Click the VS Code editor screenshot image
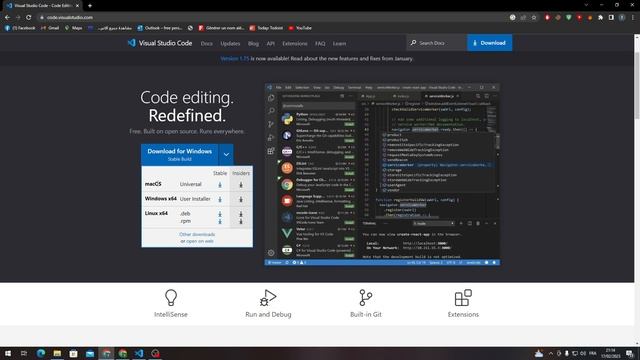The width and height of the screenshot is (640, 360). point(382,174)
